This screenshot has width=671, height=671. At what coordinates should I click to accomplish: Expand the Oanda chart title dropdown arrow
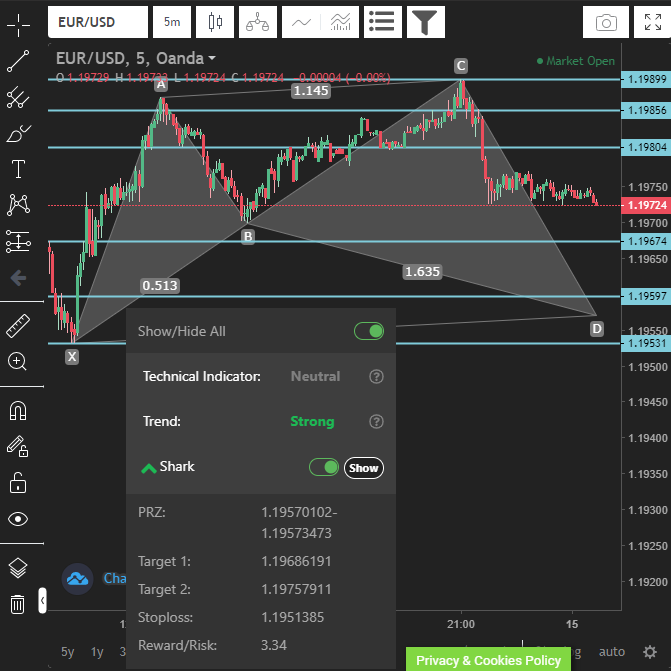[212, 58]
